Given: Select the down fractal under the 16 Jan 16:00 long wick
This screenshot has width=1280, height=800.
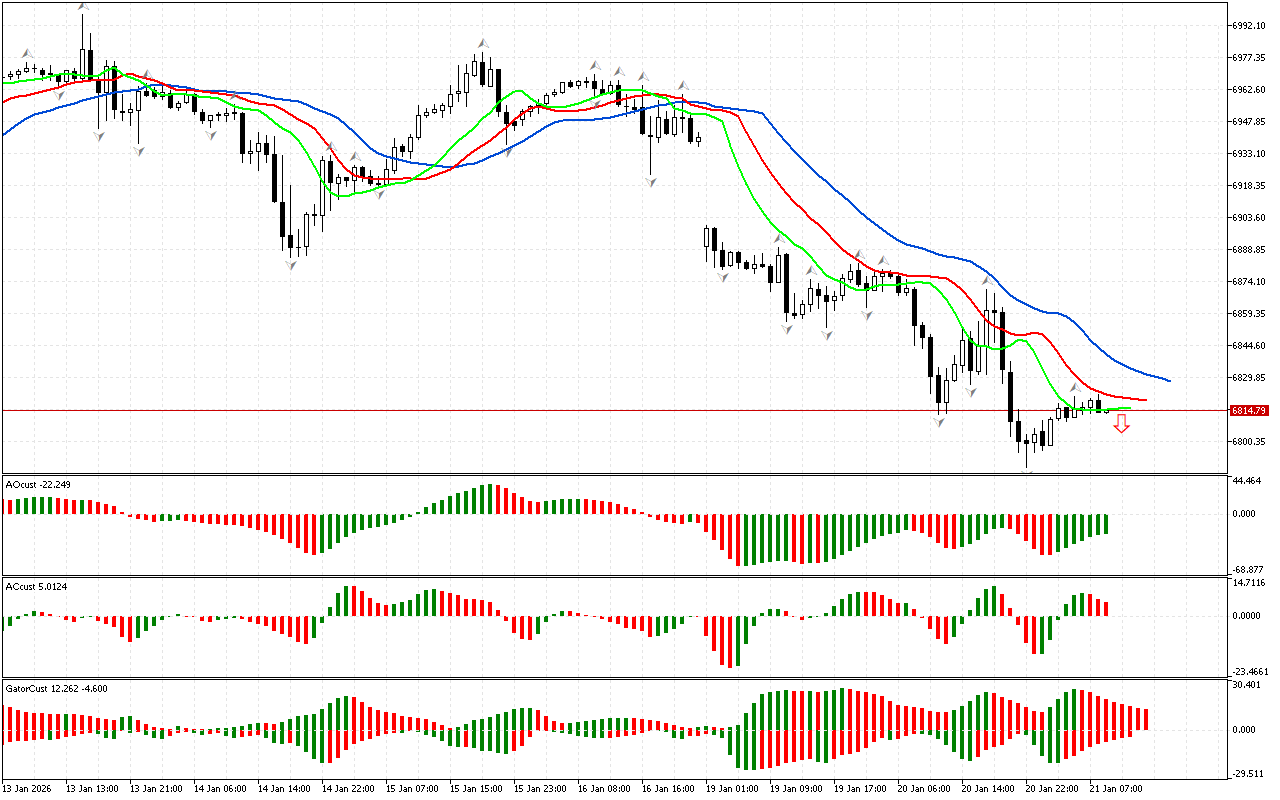Looking at the screenshot, I should pyautogui.click(x=651, y=182).
